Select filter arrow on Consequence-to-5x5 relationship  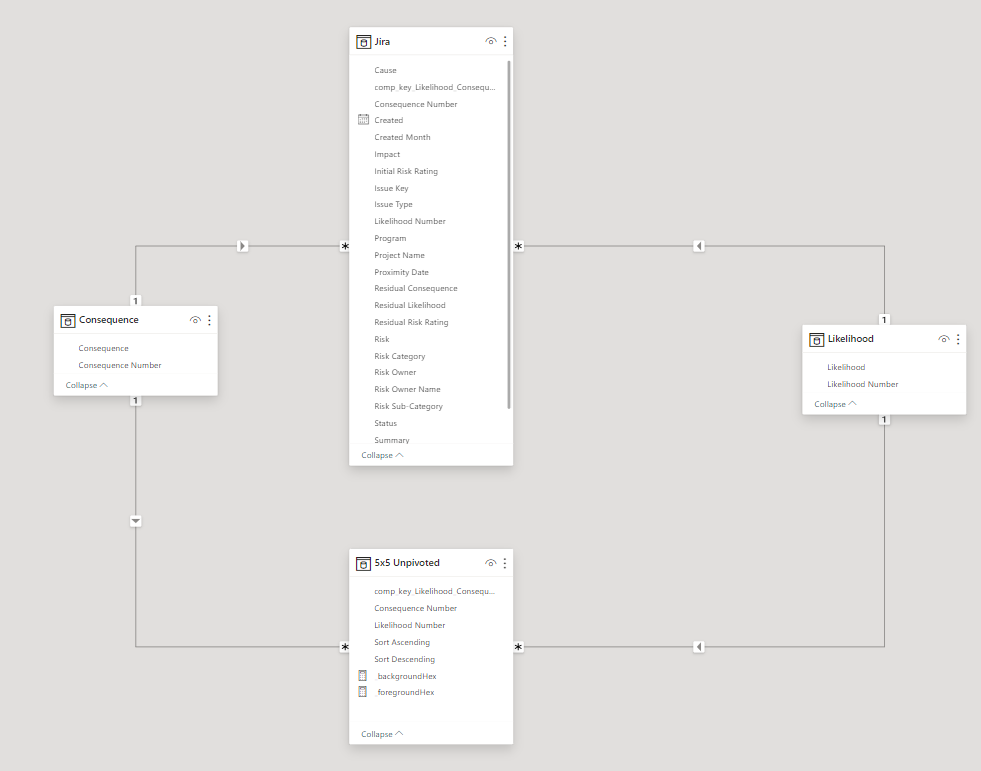pos(136,521)
